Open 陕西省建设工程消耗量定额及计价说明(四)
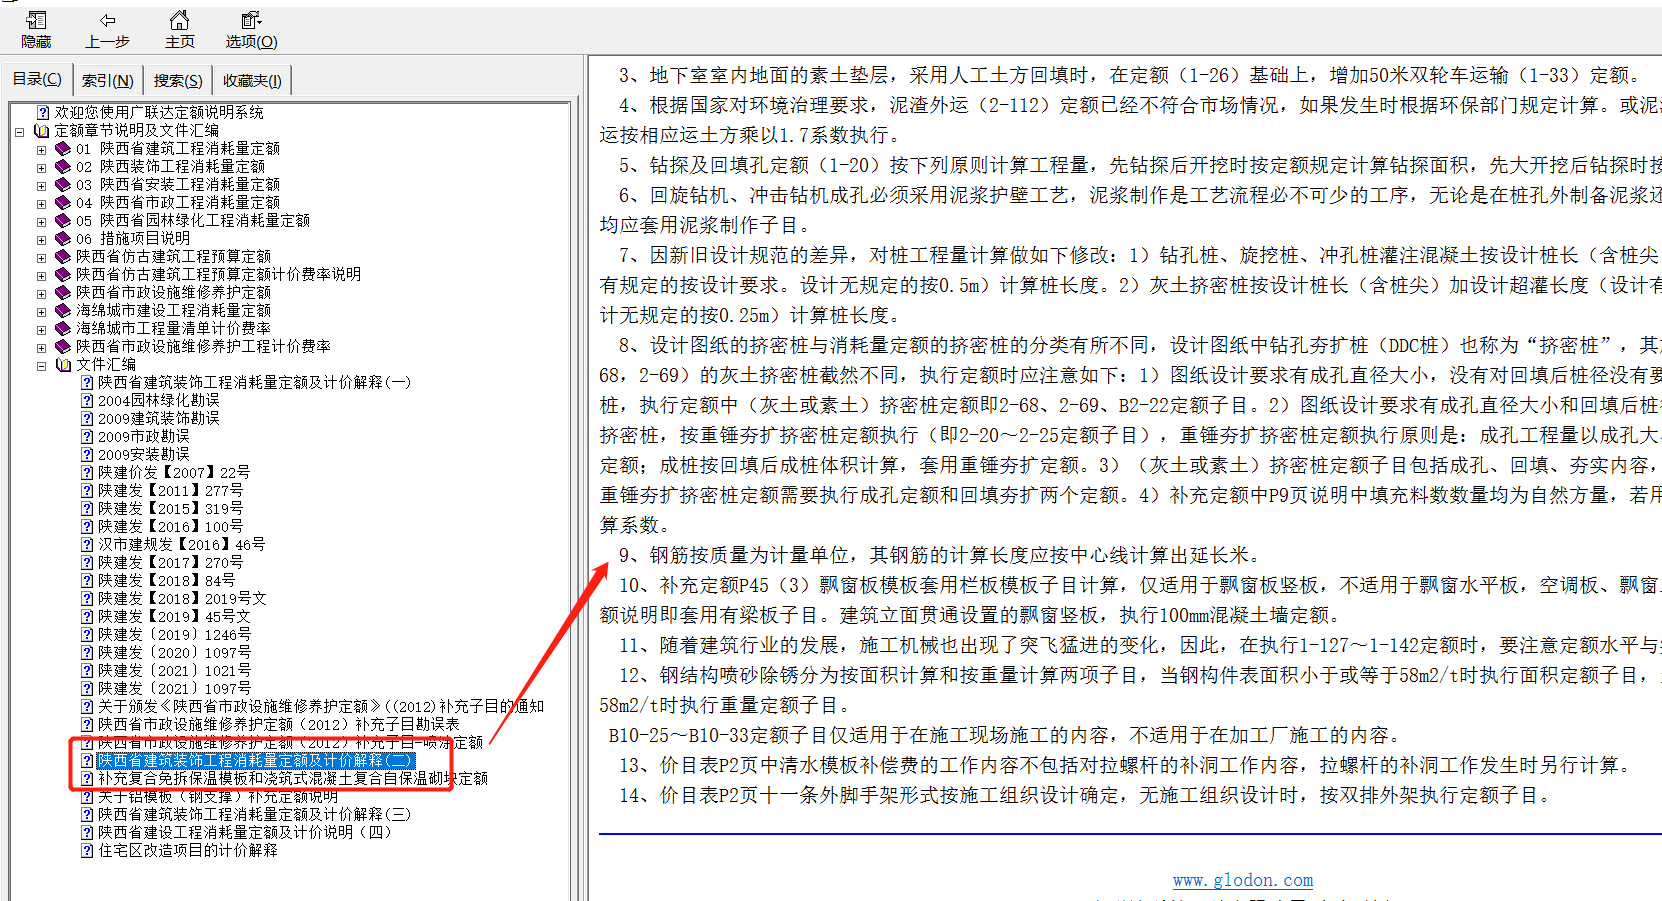The width and height of the screenshot is (1662, 901). pyautogui.click(x=244, y=832)
